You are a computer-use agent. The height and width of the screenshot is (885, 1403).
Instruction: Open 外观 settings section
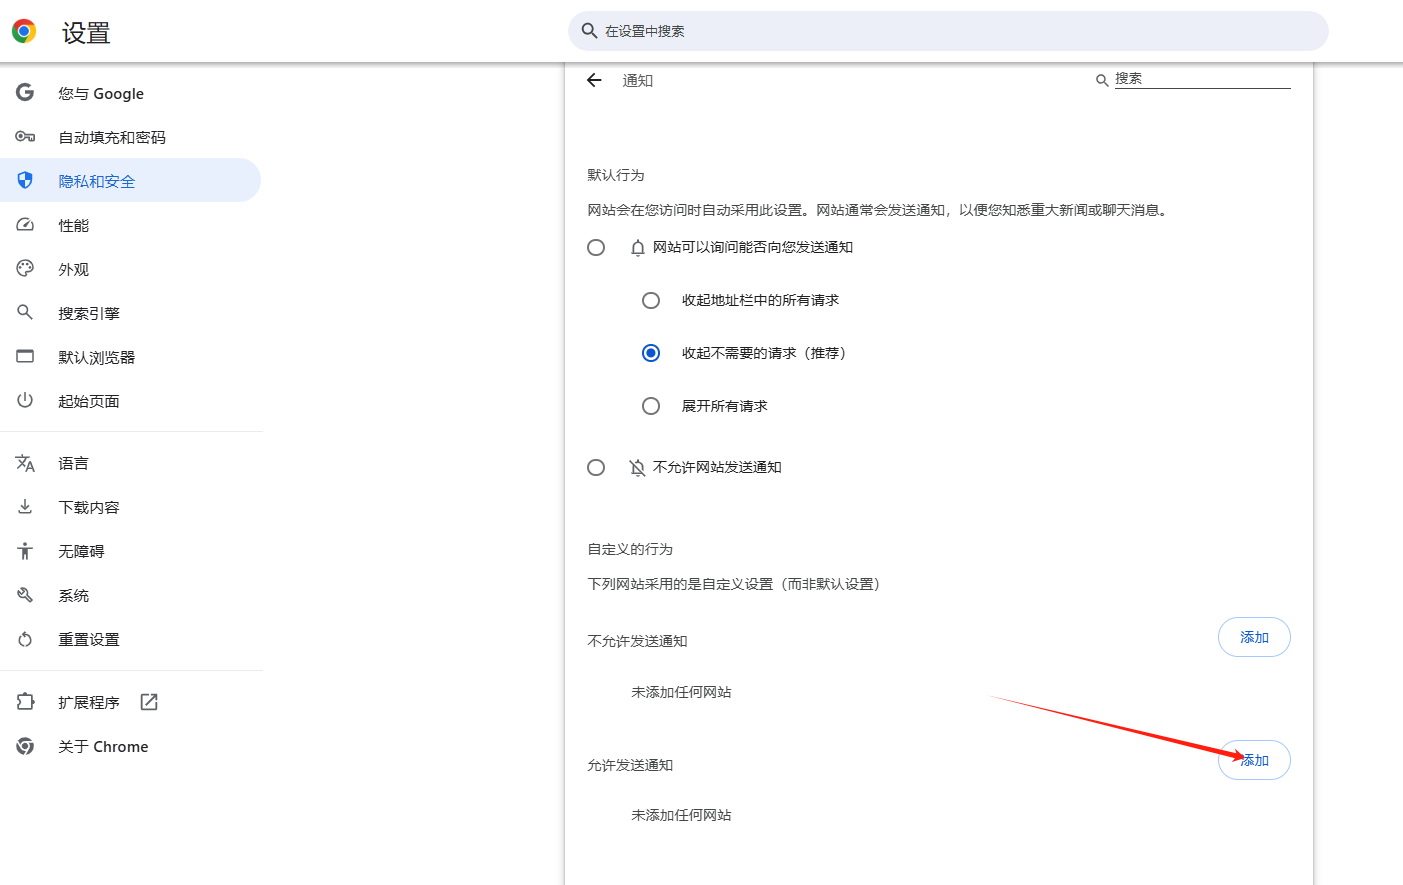(130, 269)
